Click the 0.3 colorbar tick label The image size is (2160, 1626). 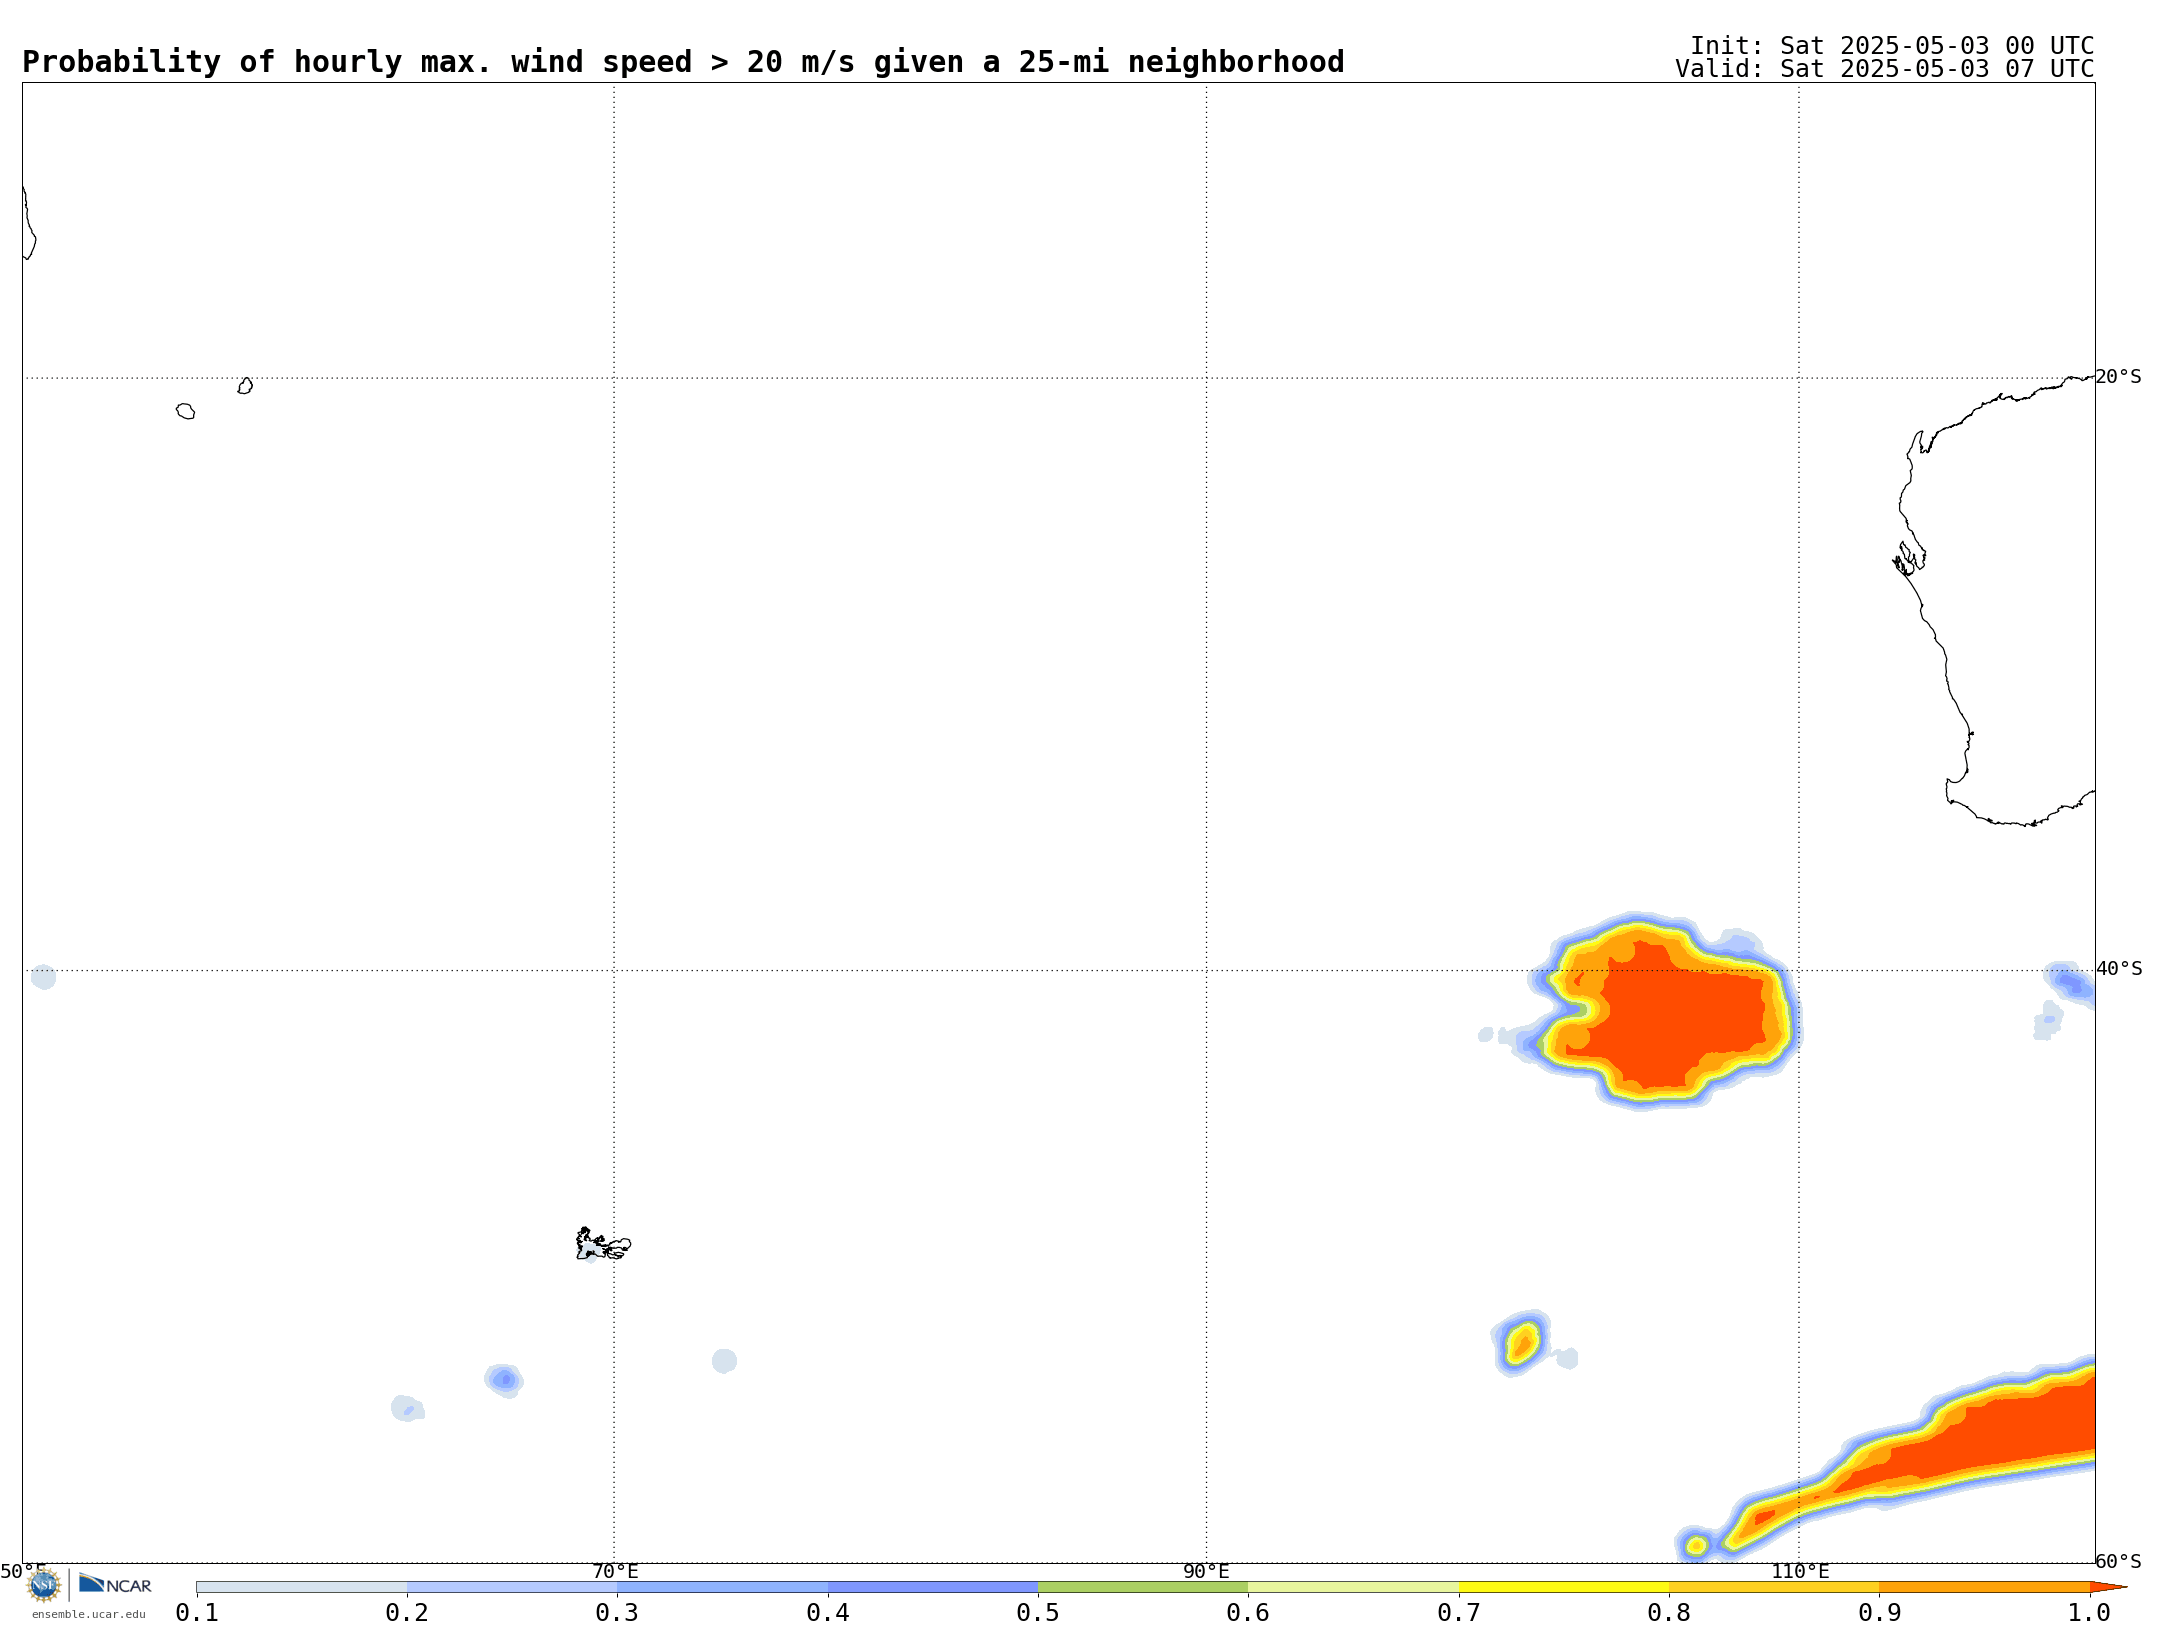617,1612
